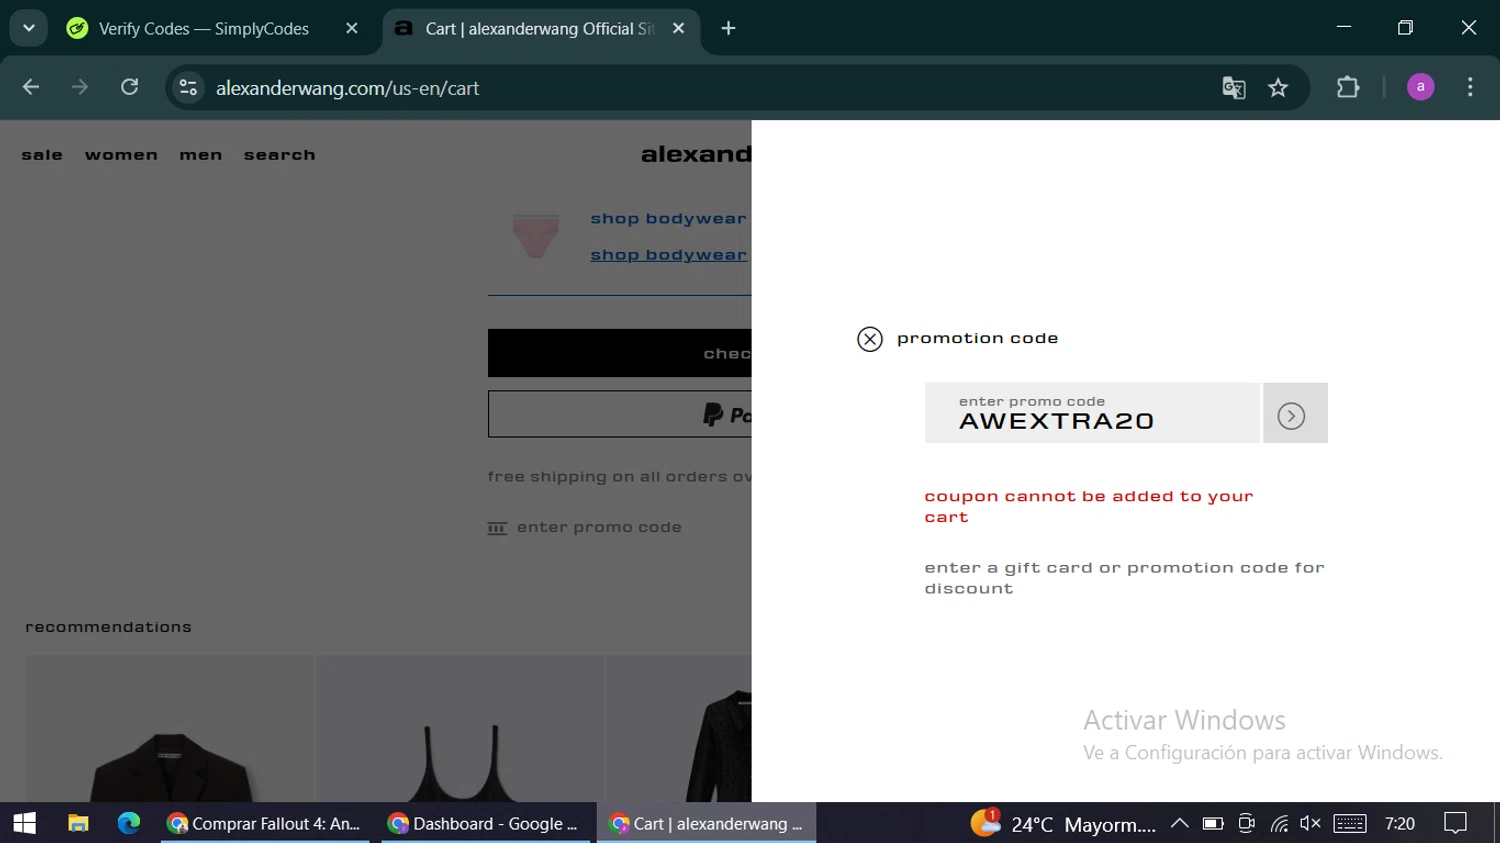Open the Chrome three-dot menu
The image size is (1500, 843).
pos(1470,87)
